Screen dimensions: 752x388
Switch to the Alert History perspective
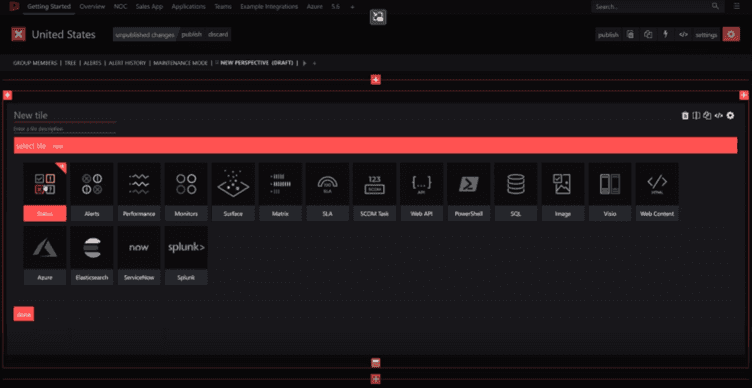point(127,63)
